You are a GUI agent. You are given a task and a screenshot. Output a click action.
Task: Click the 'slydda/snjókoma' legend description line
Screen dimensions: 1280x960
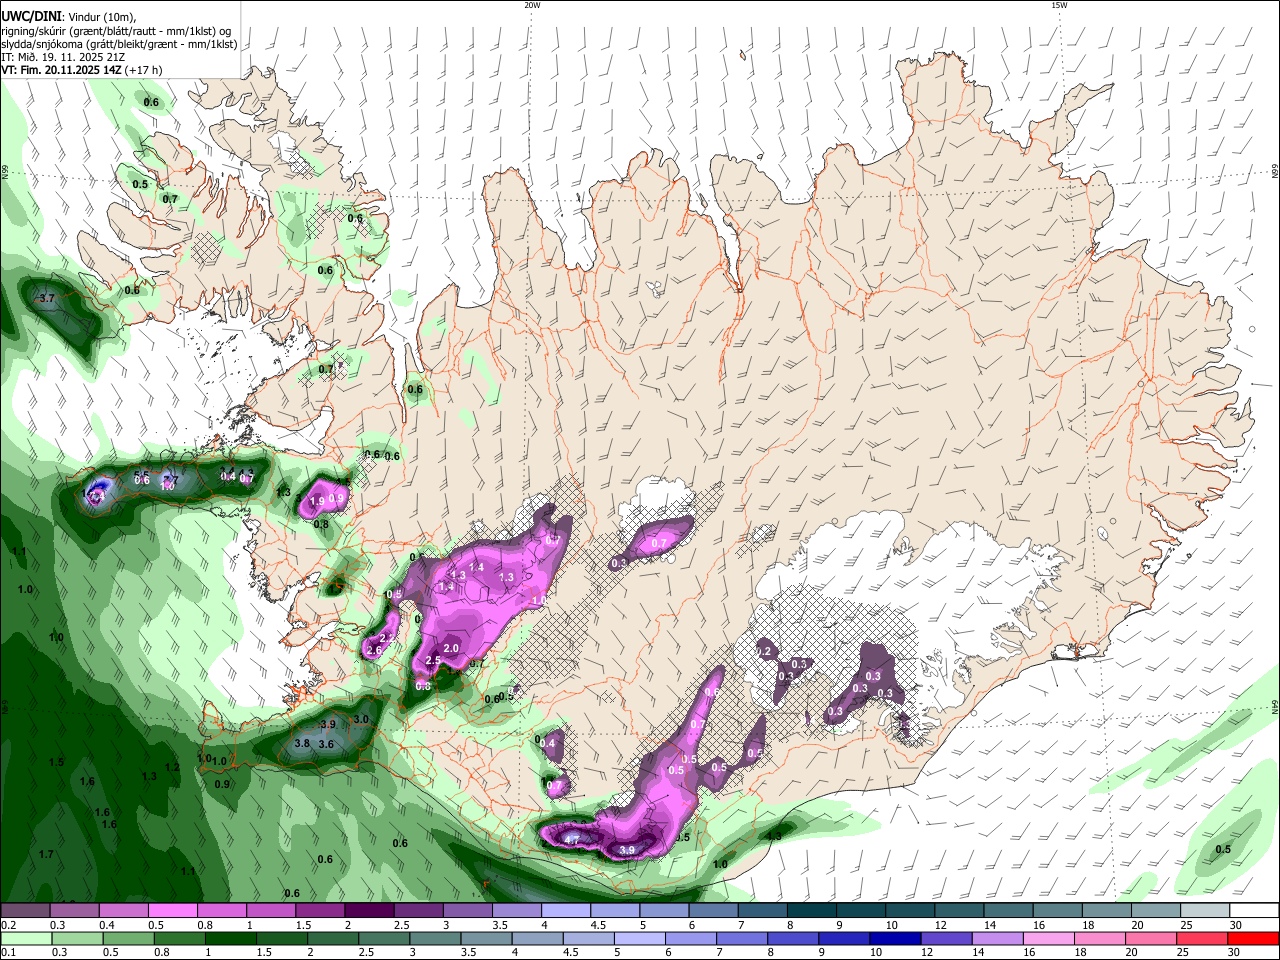[119, 44]
